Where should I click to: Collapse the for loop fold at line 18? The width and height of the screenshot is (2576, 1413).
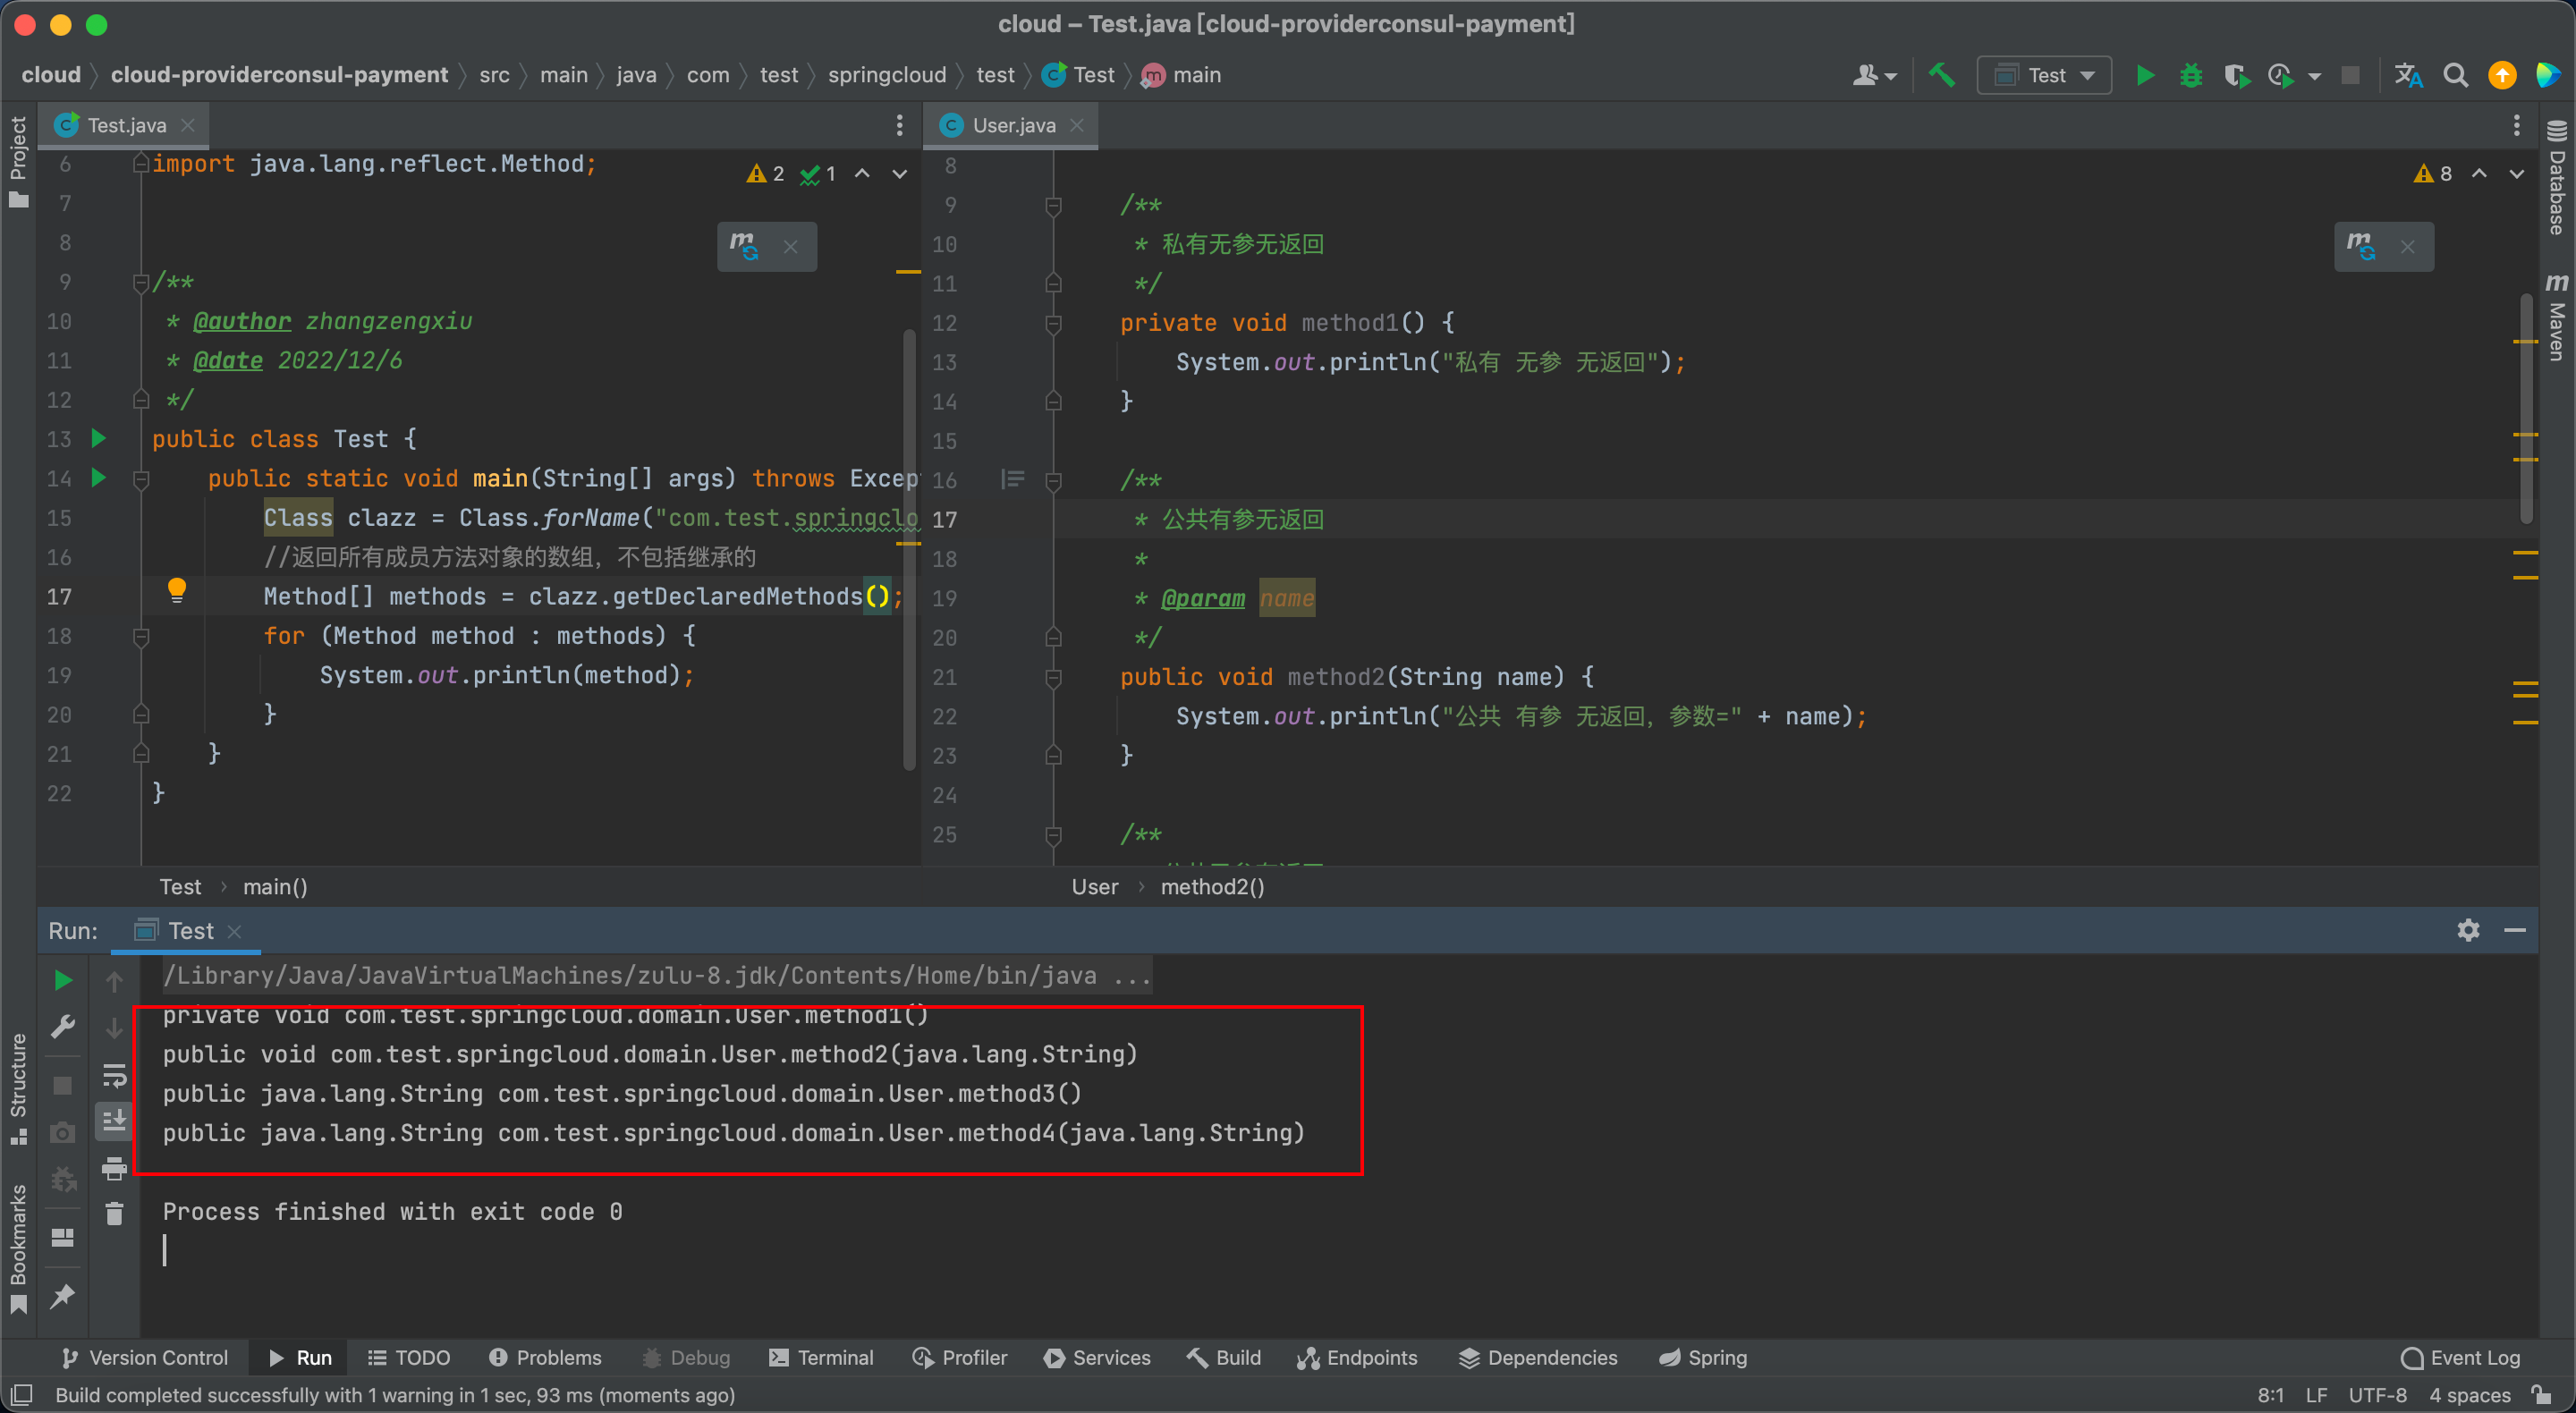(x=141, y=636)
